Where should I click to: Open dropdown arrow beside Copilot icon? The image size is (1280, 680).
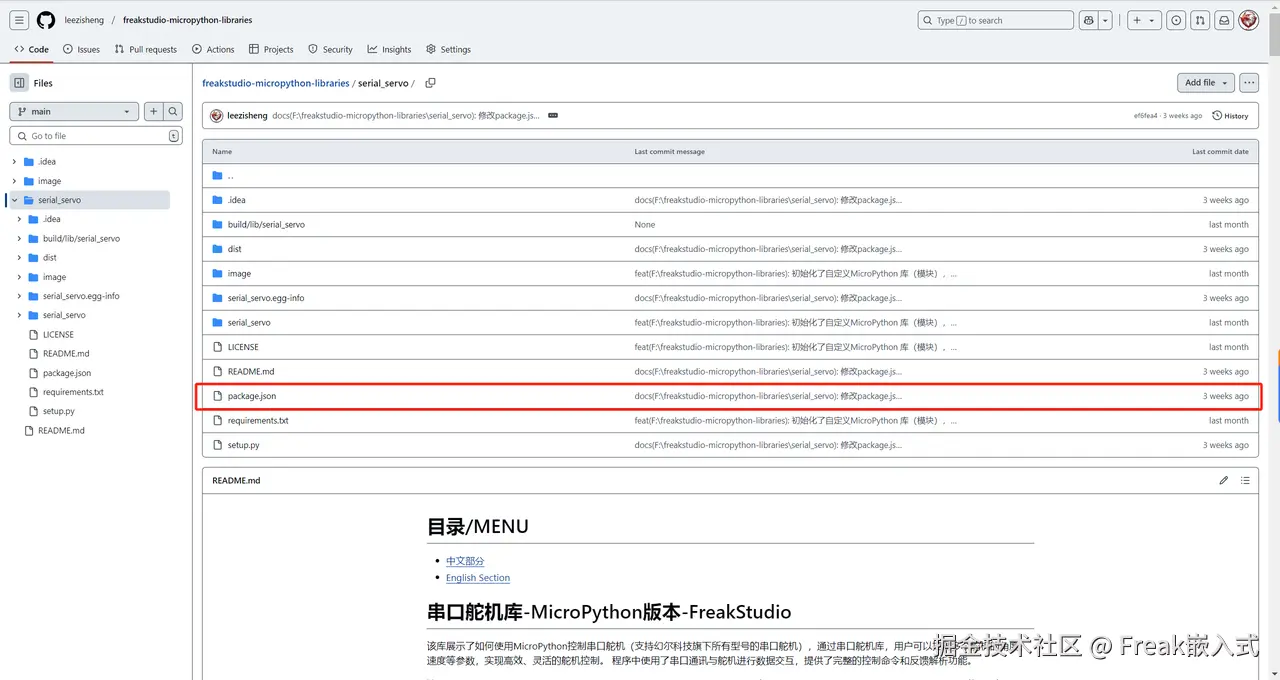(1106, 20)
